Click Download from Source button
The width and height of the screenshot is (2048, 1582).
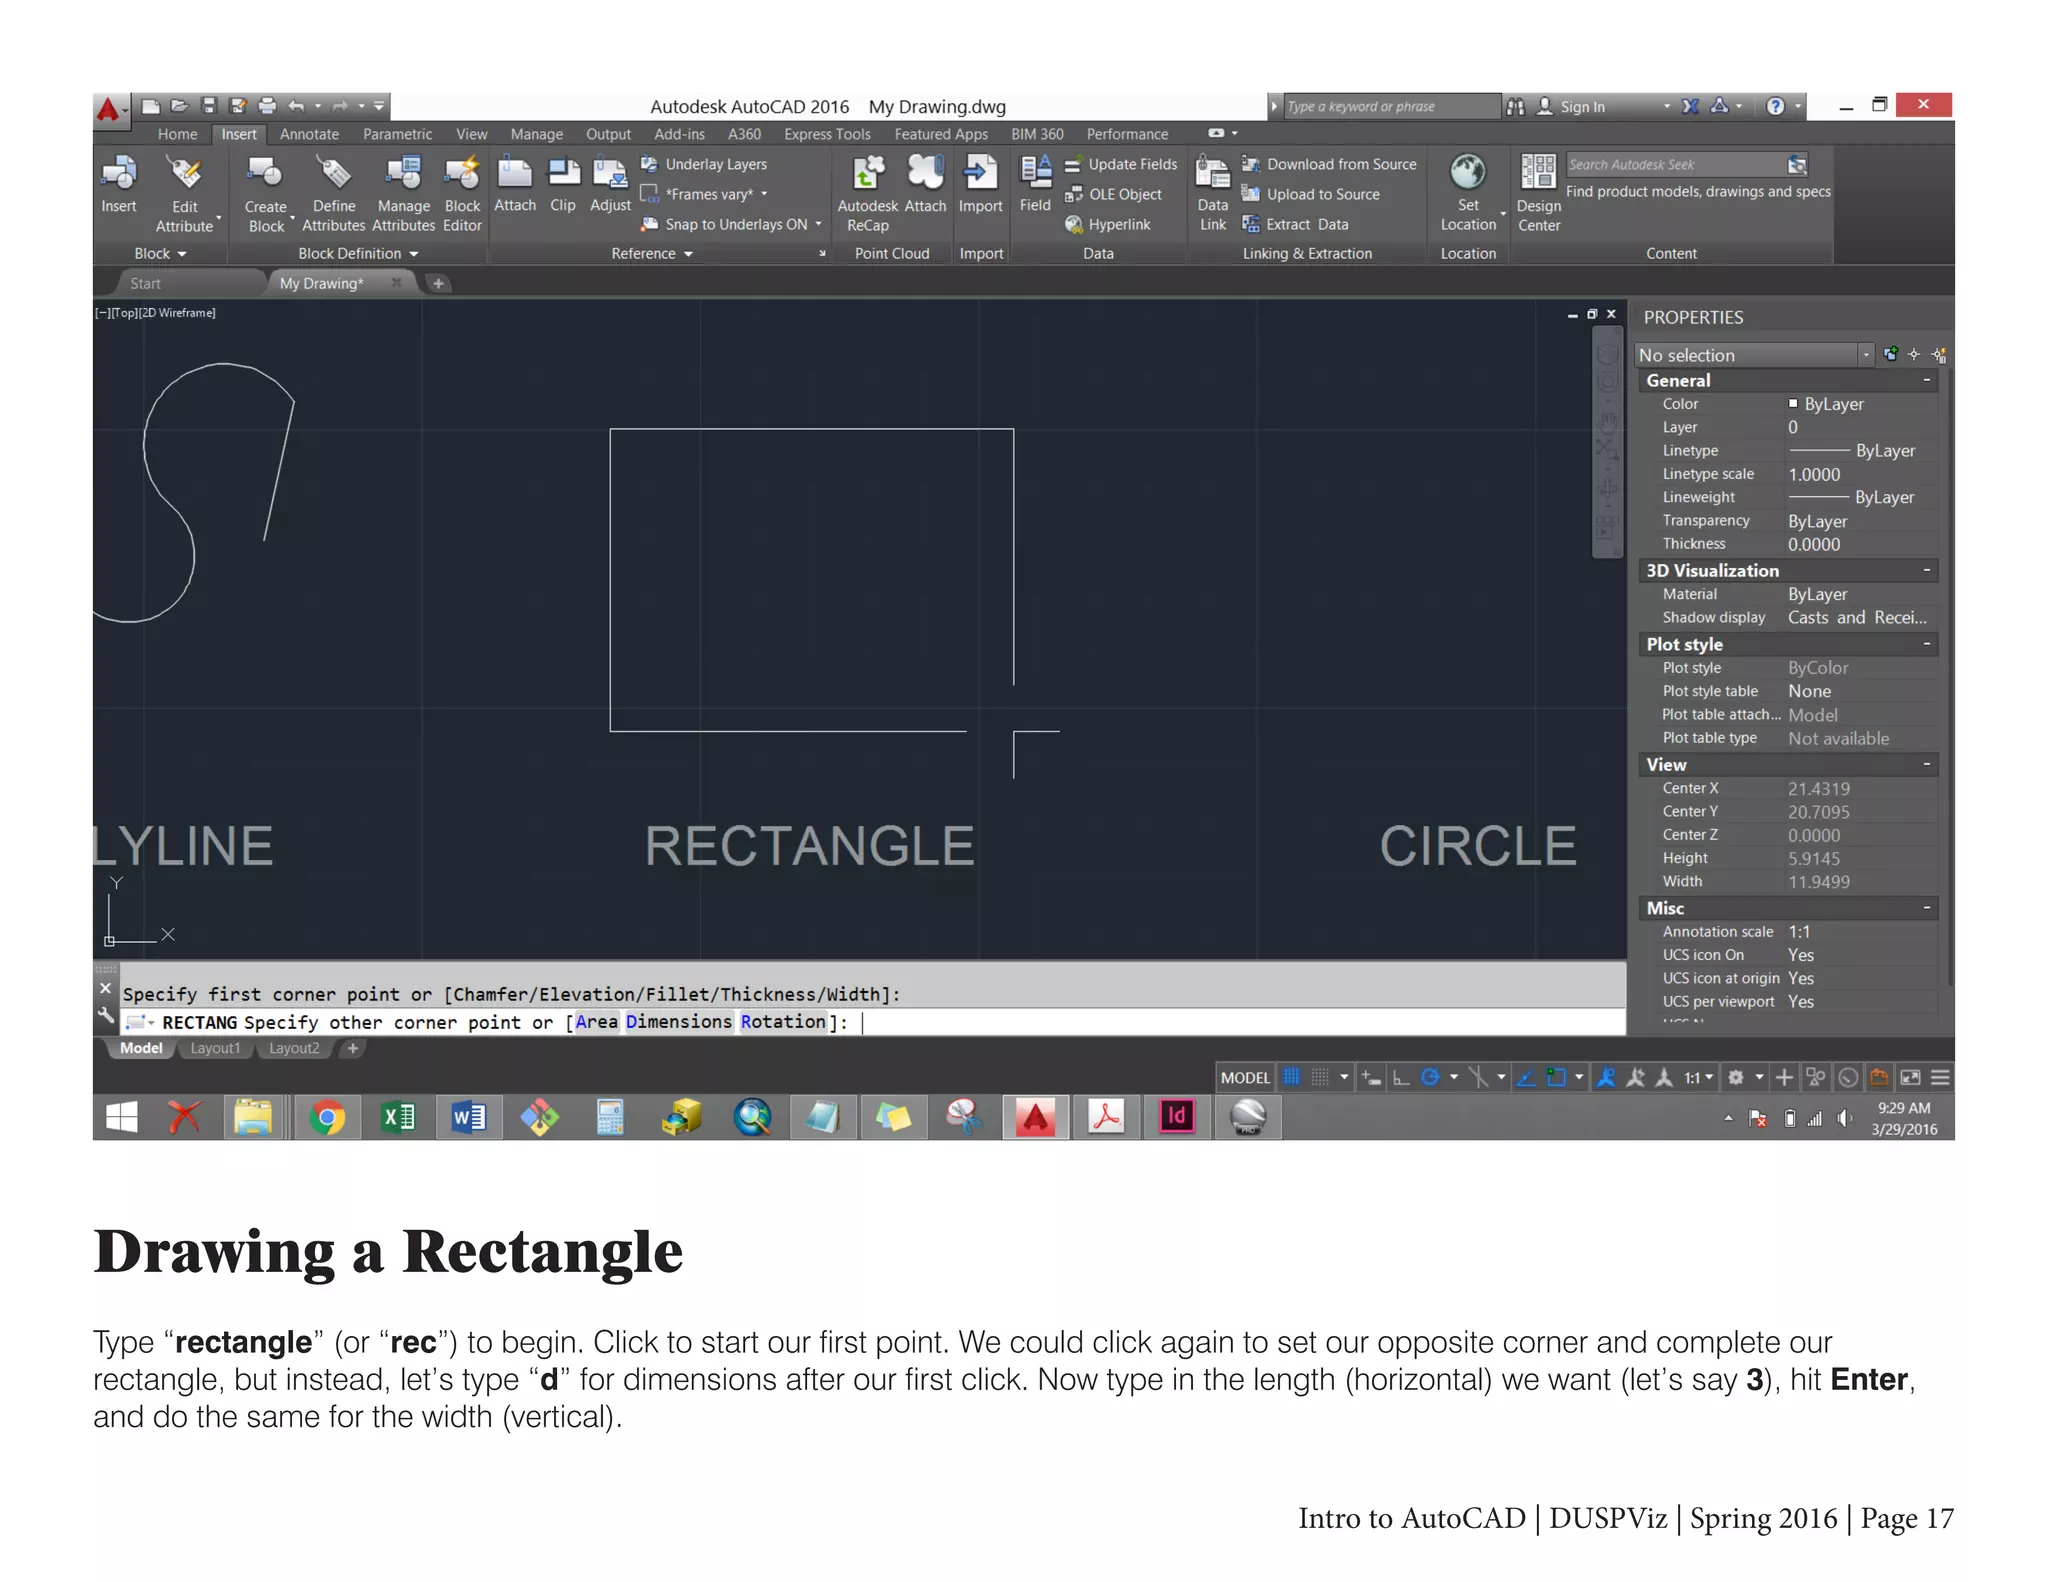click(x=1340, y=164)
